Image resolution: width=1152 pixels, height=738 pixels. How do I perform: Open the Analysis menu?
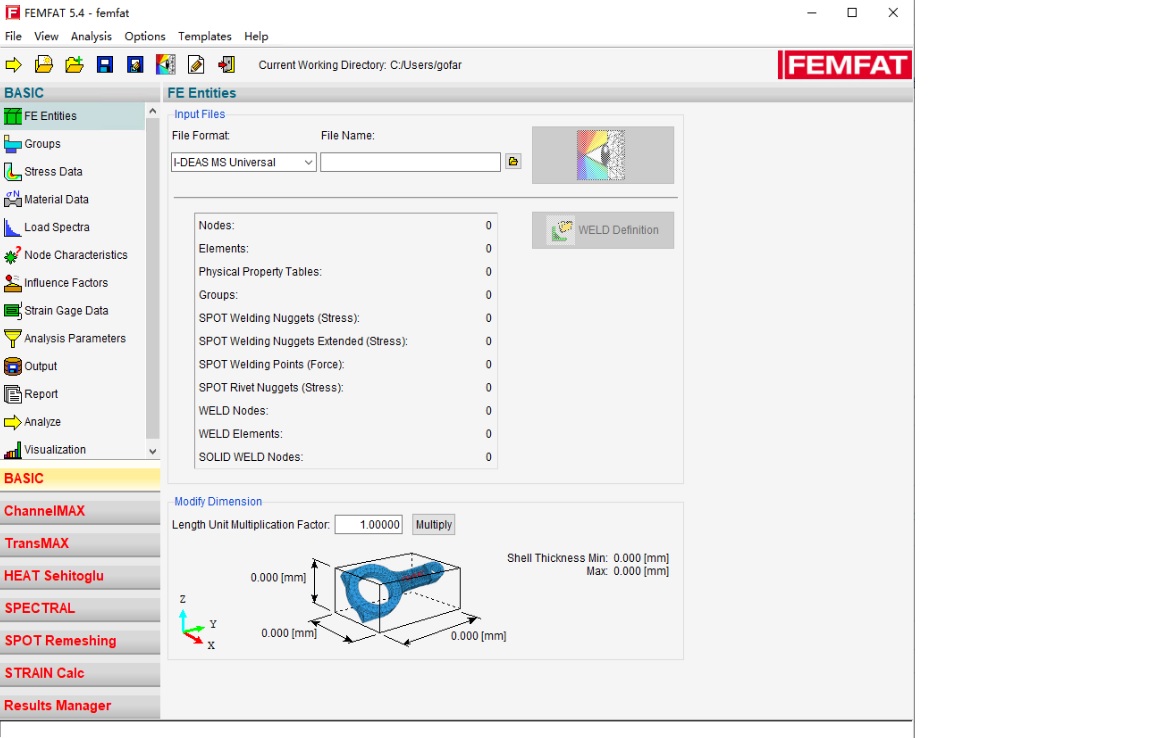pyautogui.click(x=91, y=36)
